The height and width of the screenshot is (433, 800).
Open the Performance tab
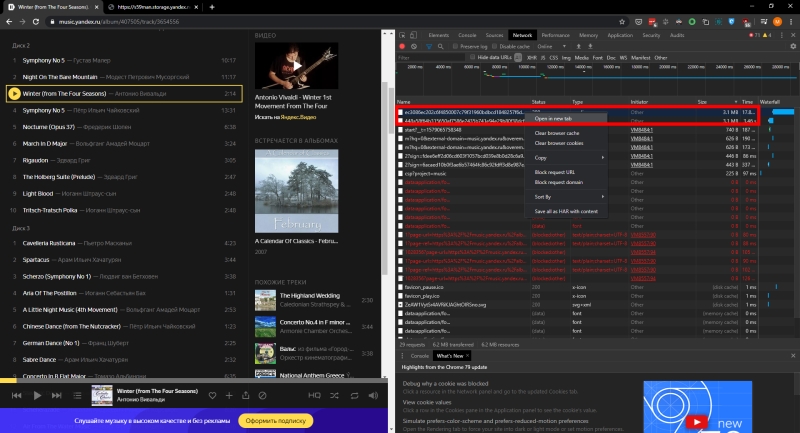556,35
